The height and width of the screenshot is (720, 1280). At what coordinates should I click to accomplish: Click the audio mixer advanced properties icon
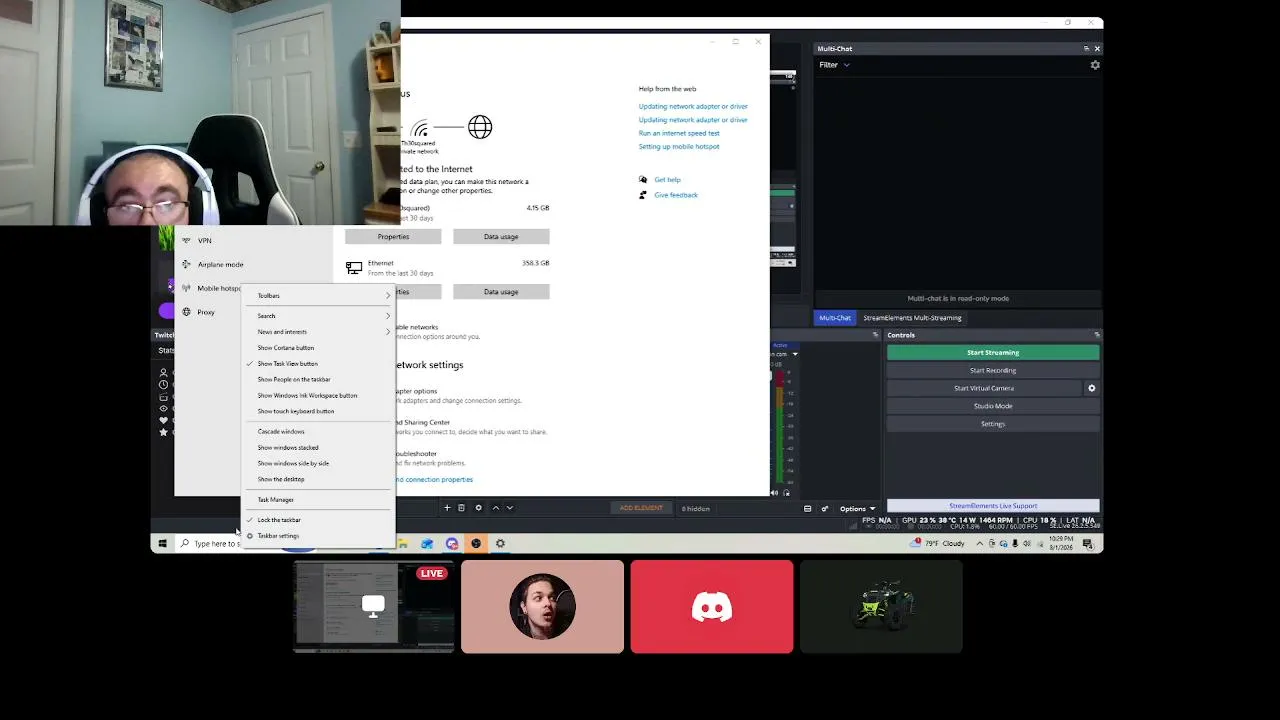825,509
